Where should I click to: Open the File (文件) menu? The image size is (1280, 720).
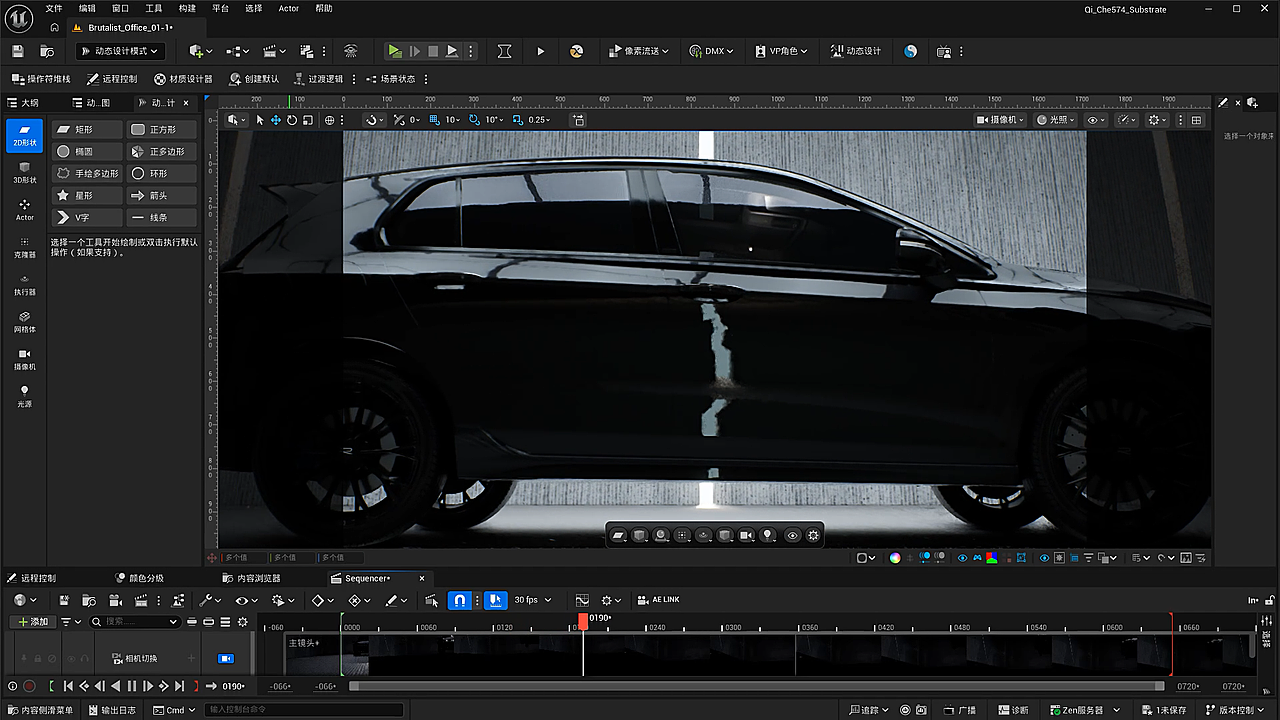tap(54, 8)
